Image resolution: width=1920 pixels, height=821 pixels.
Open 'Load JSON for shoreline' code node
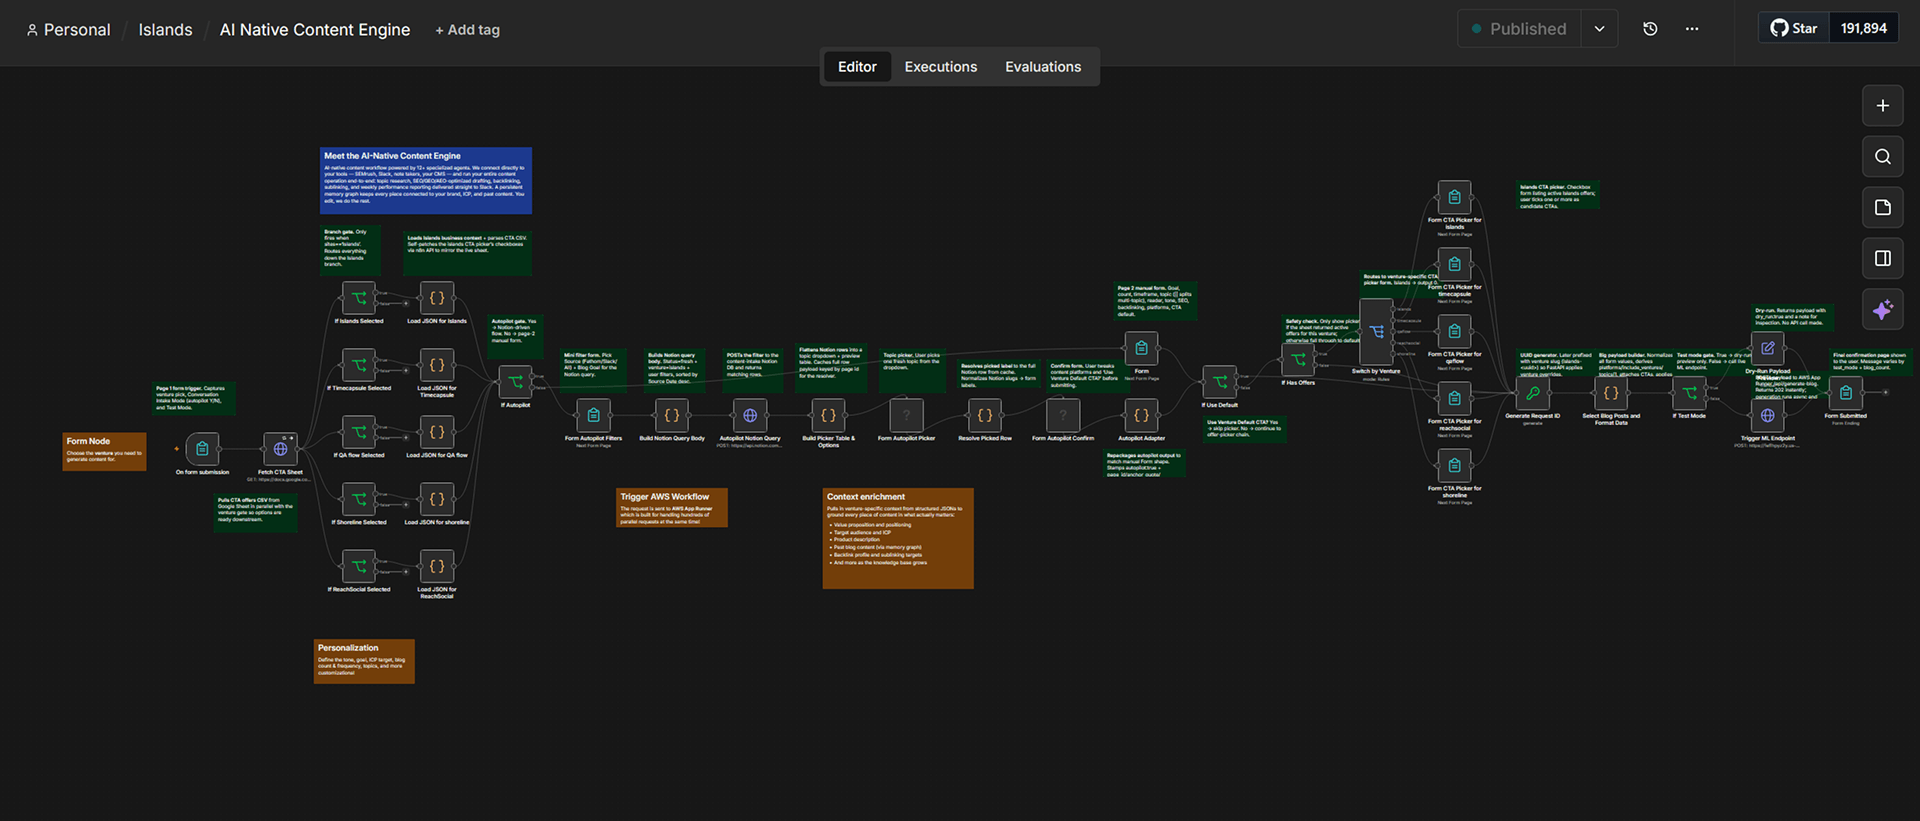(437, 499)
